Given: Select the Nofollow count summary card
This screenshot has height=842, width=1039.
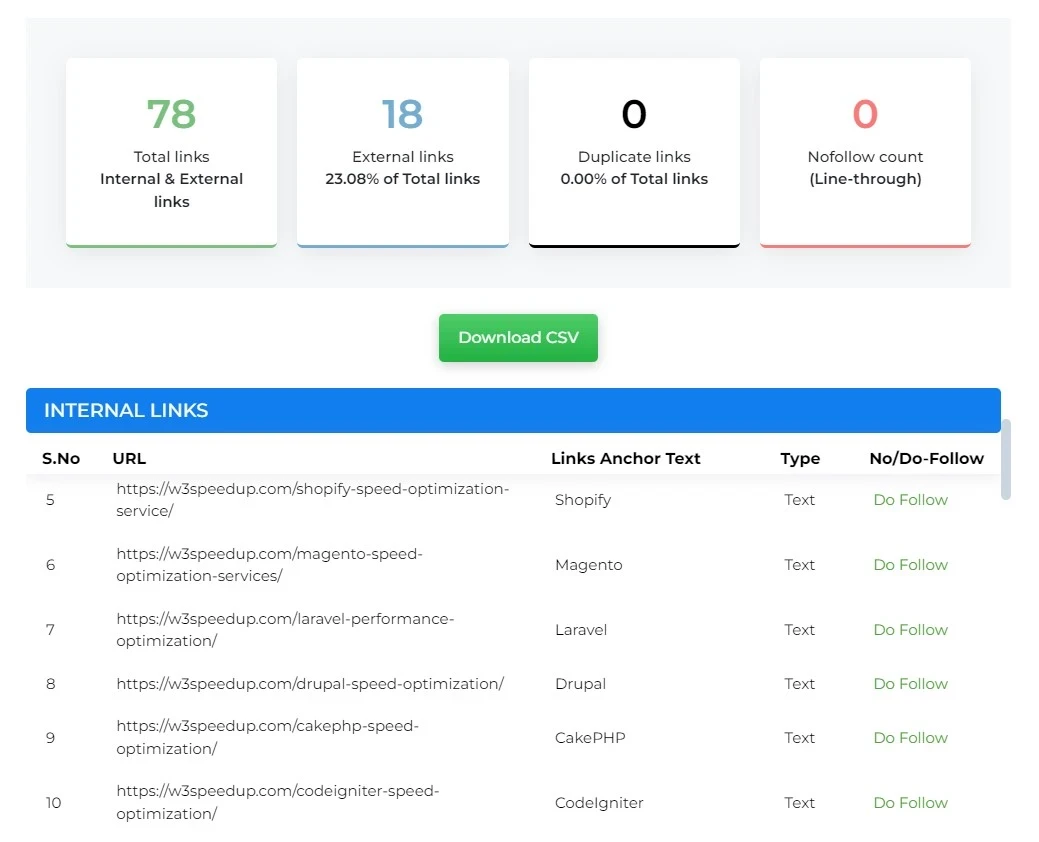Looking at the screenshot, I should click(x=865, y=151).
